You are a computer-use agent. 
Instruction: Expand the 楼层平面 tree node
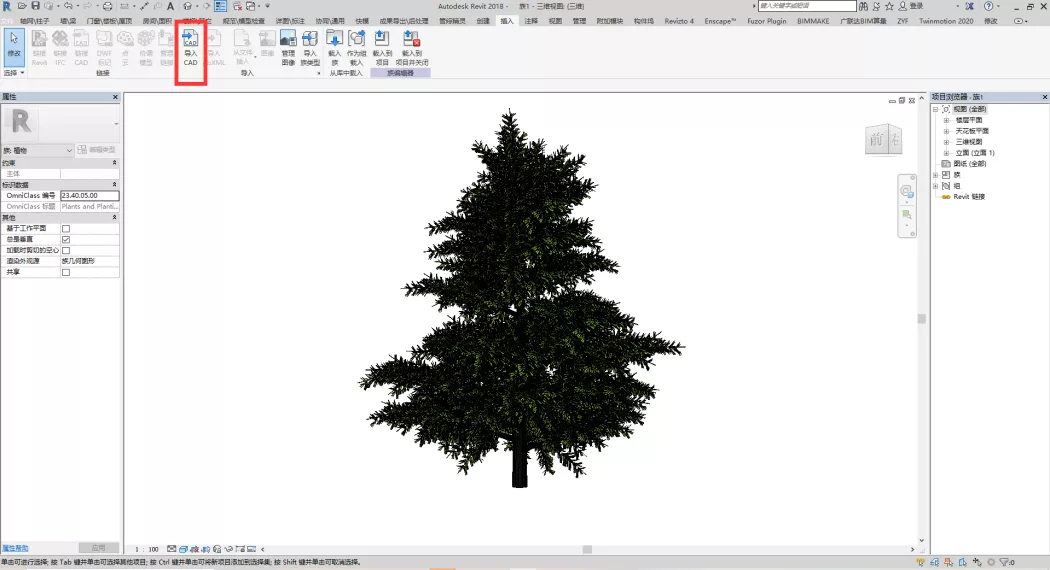point(946,120)
